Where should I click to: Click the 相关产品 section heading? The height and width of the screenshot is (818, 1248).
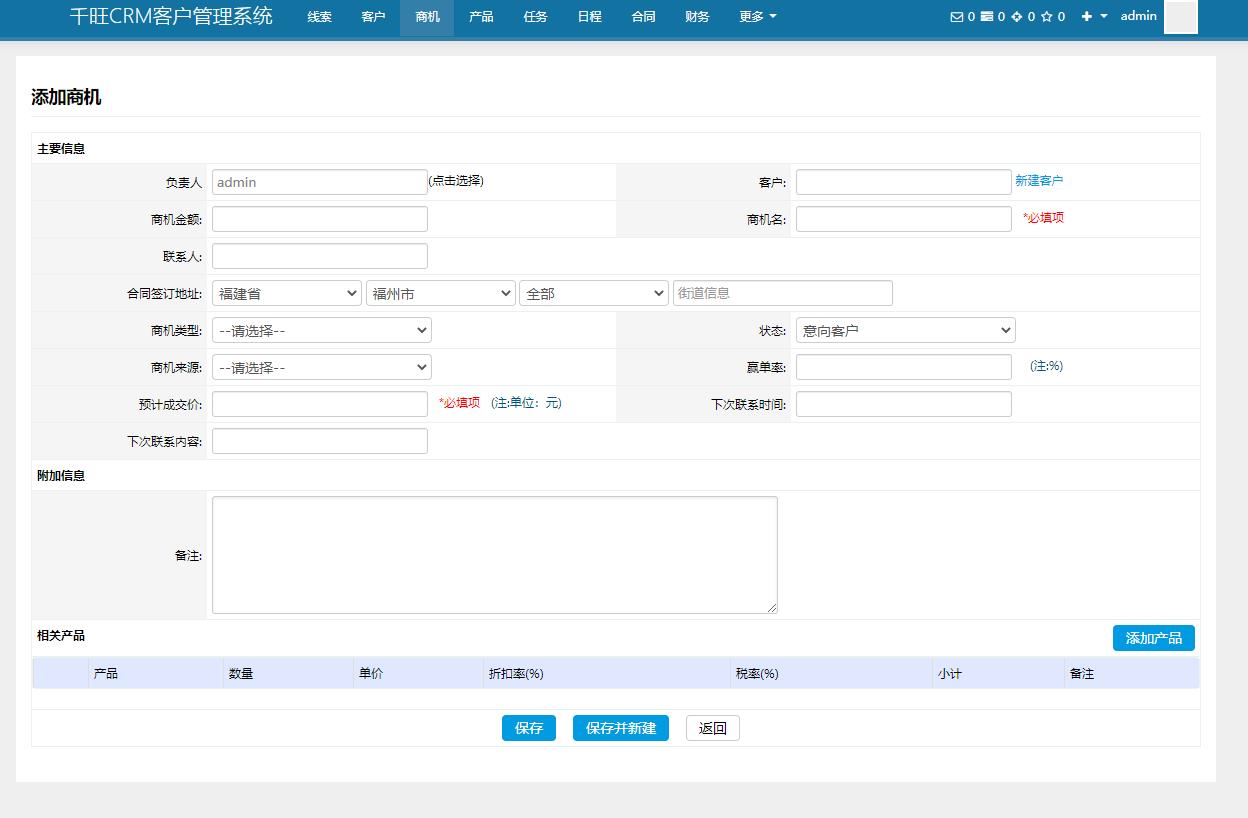(x=61, y=636)
